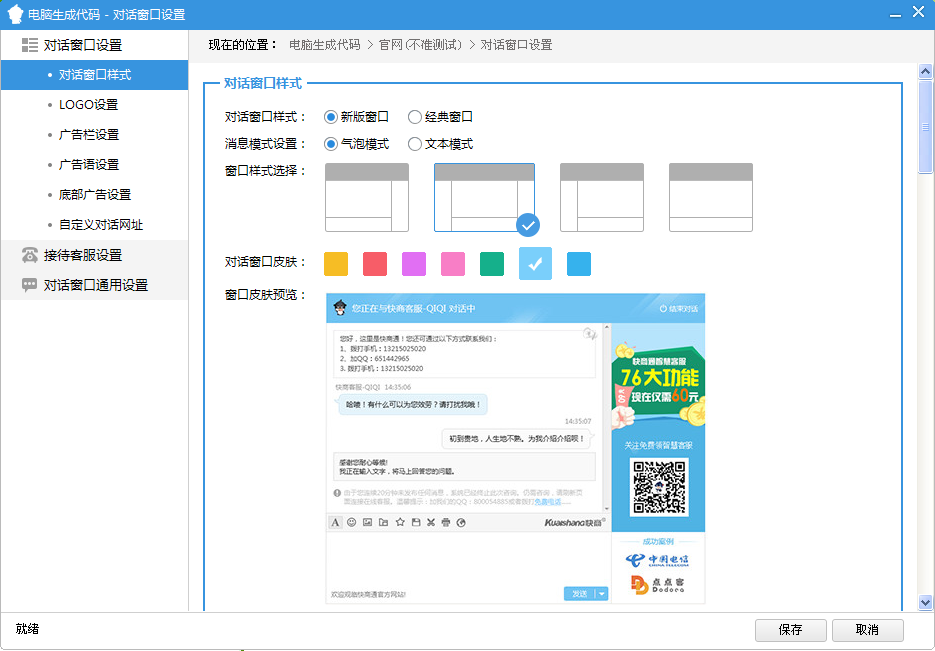Click the emoji smiley icon in preview
935x651 pixels.
pos(352,522)
